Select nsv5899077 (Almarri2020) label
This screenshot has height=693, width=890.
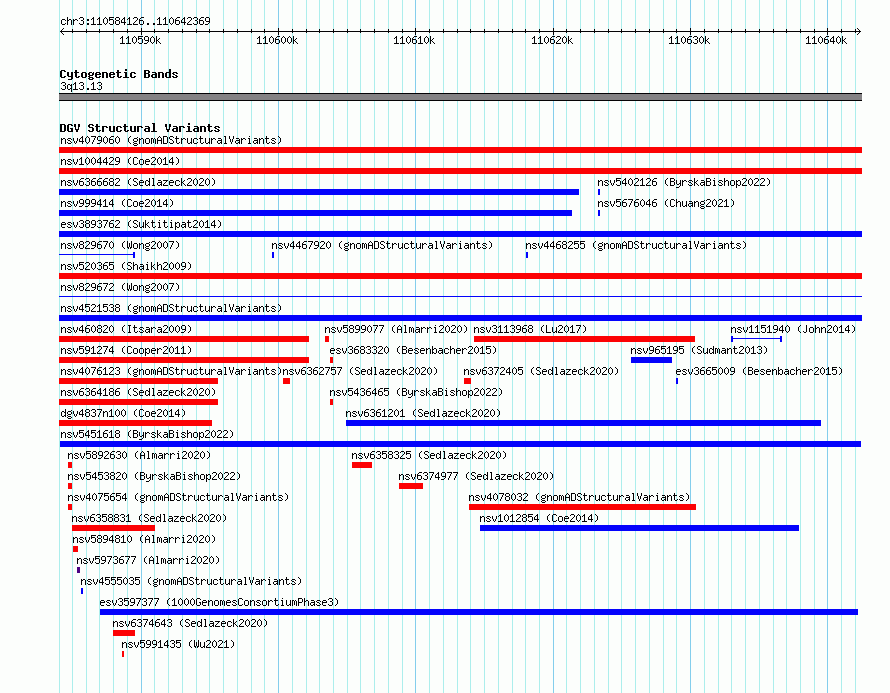pyautogui.click(x=396, y=329)
